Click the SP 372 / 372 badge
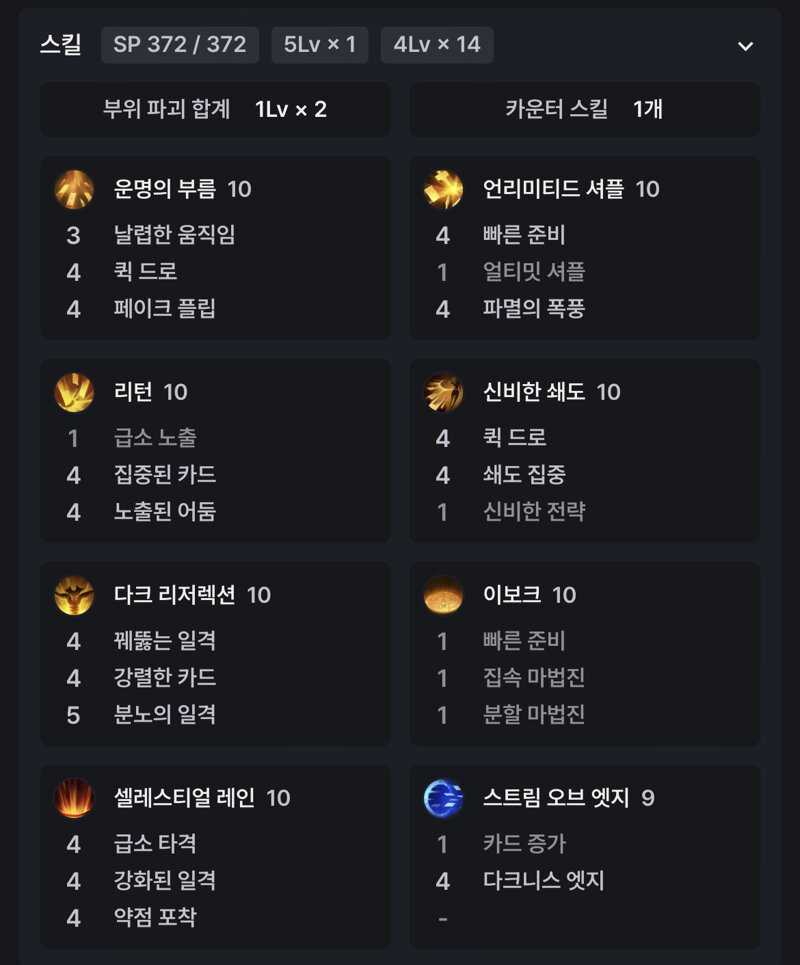The width and height of the screenshot is (800, 965). click(x=180, y=45)
